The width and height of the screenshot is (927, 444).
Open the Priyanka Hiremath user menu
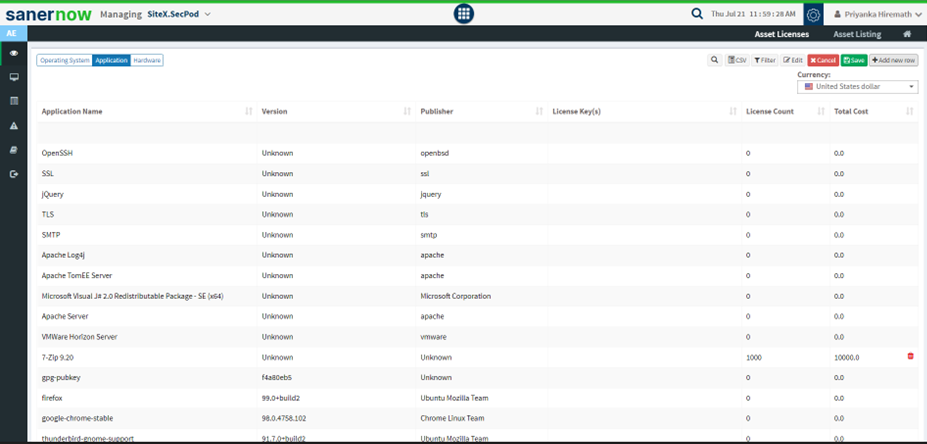click(x=877, y=14)
